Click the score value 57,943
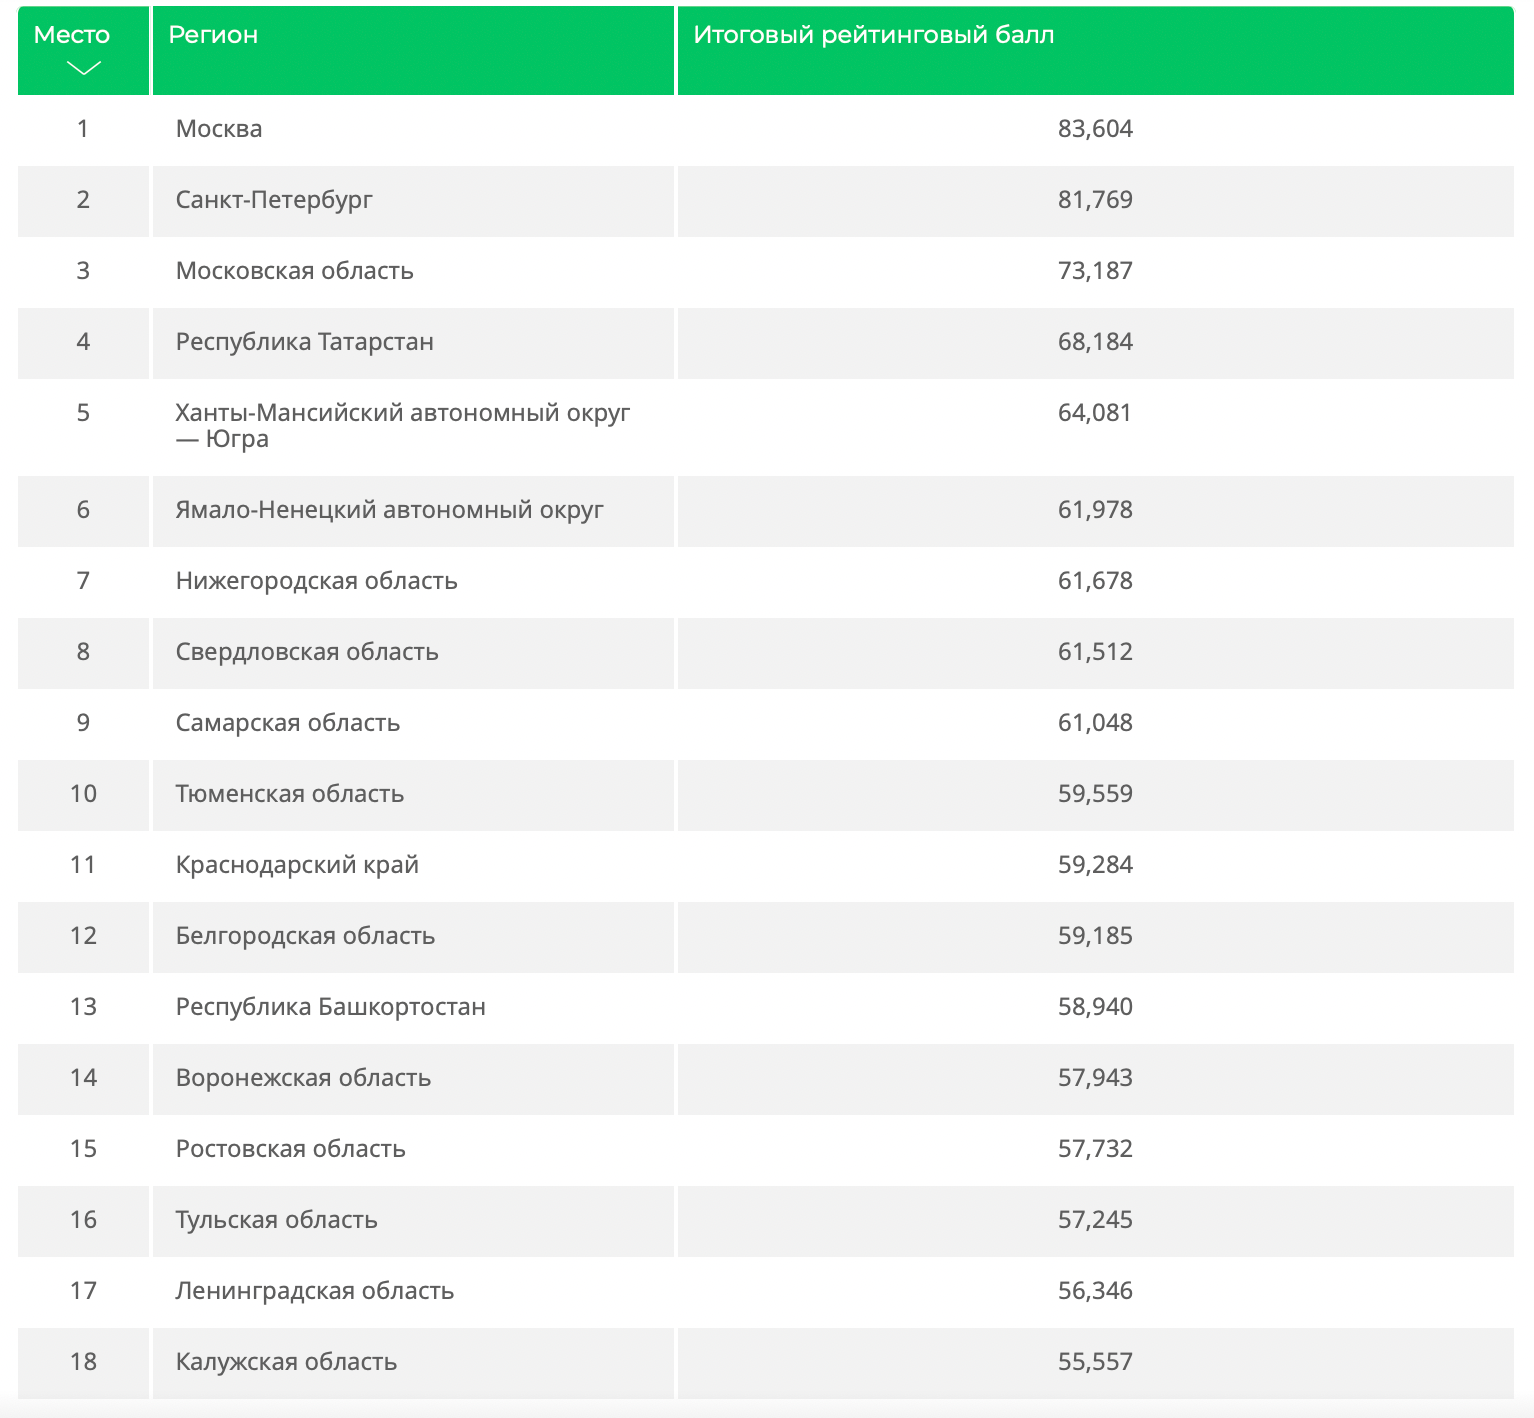1534x1418 pixels. [1095, 1078]
